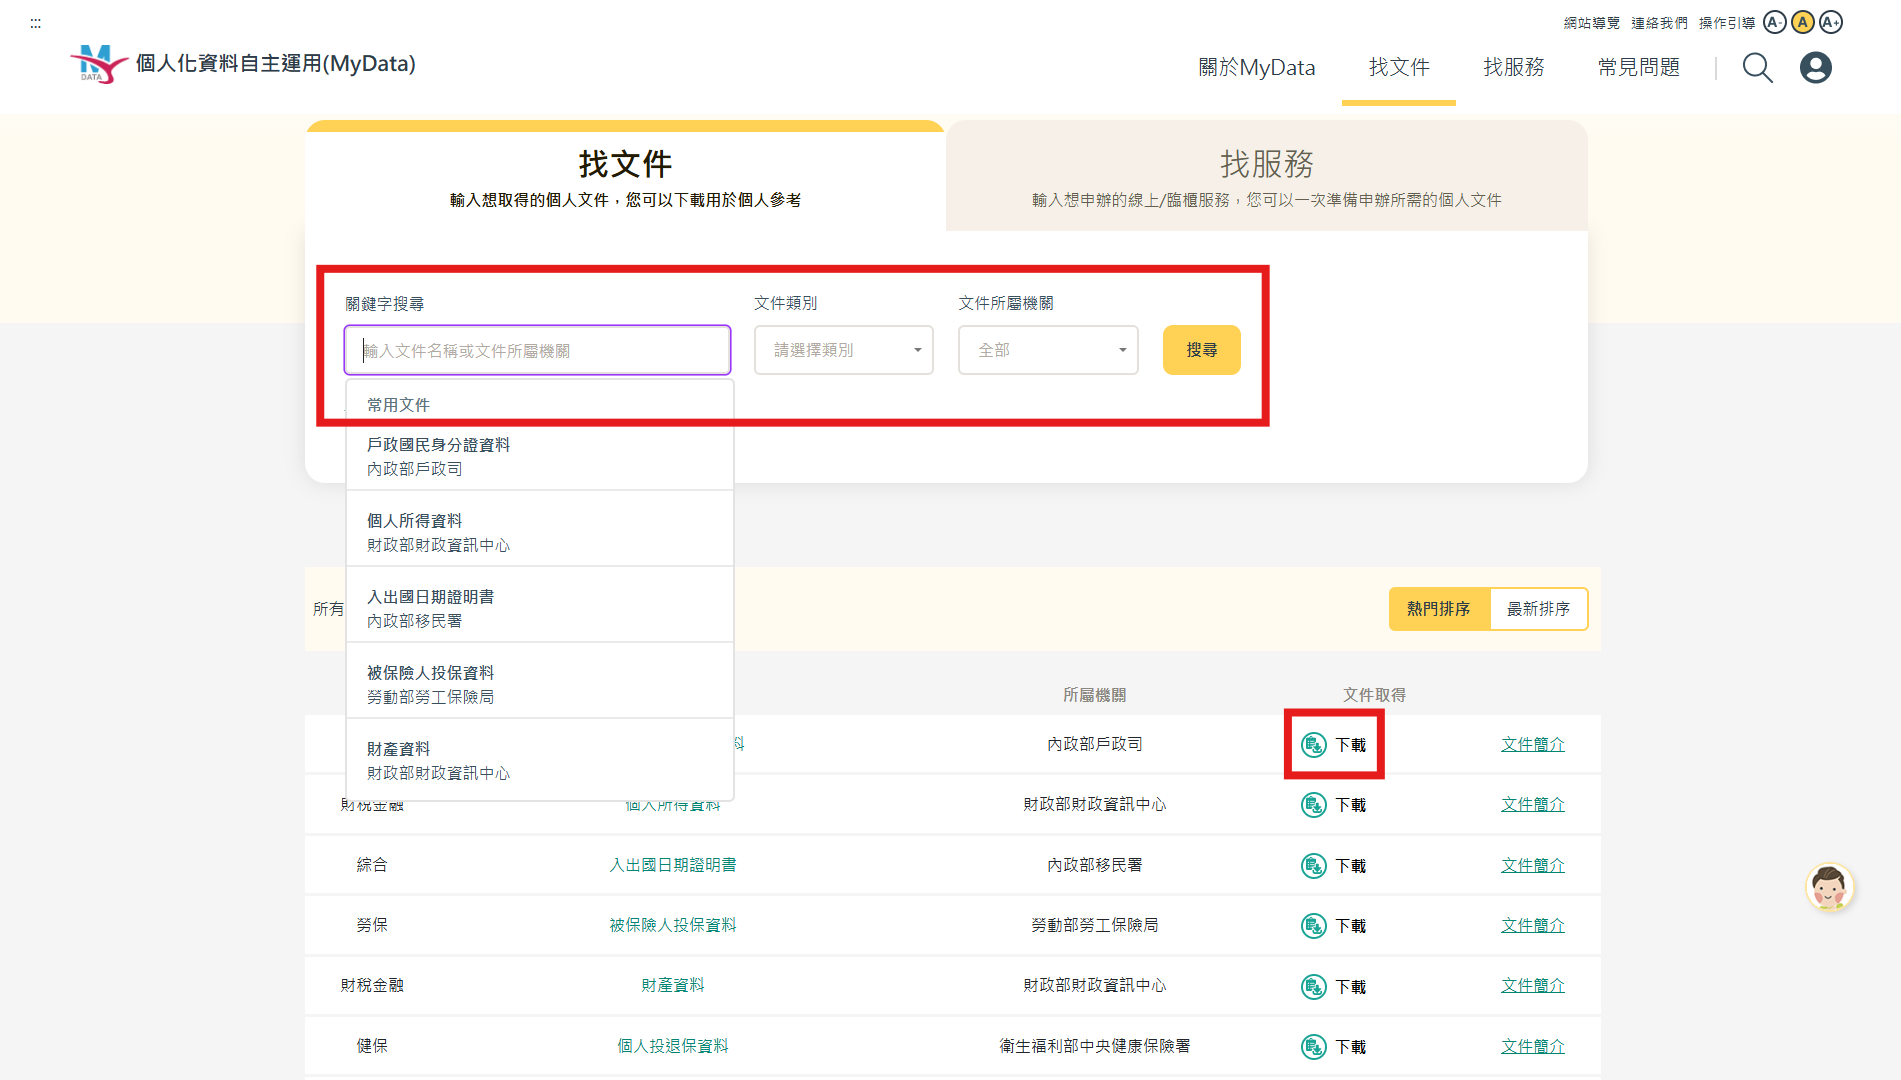The width and height of the screenshot is (1901, 1080).
Task: Click 衛生福利部中央健康保險署 agency cell
Action: [1095, 1046]
